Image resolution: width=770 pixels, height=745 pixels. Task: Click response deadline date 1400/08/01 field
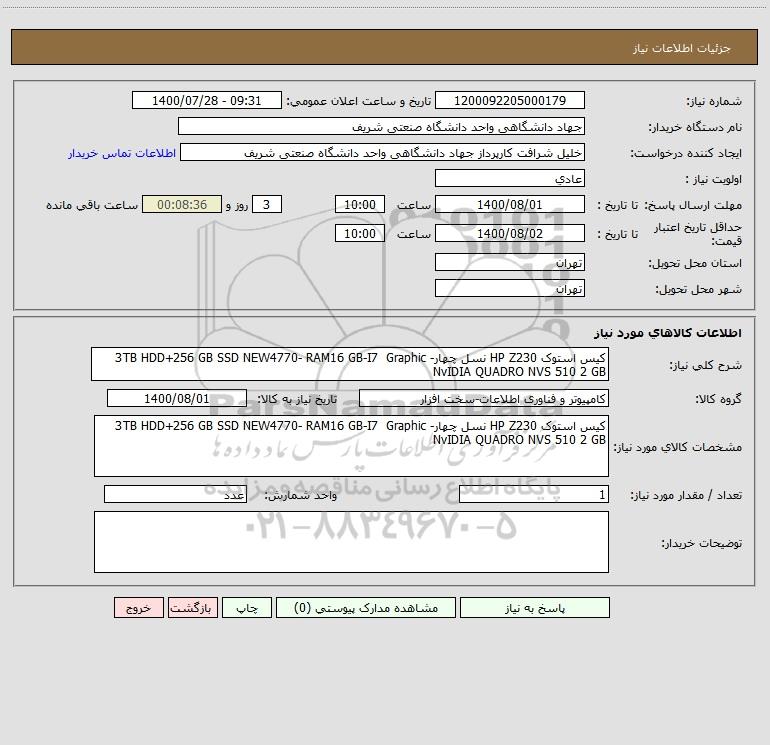tap(510, 204)
